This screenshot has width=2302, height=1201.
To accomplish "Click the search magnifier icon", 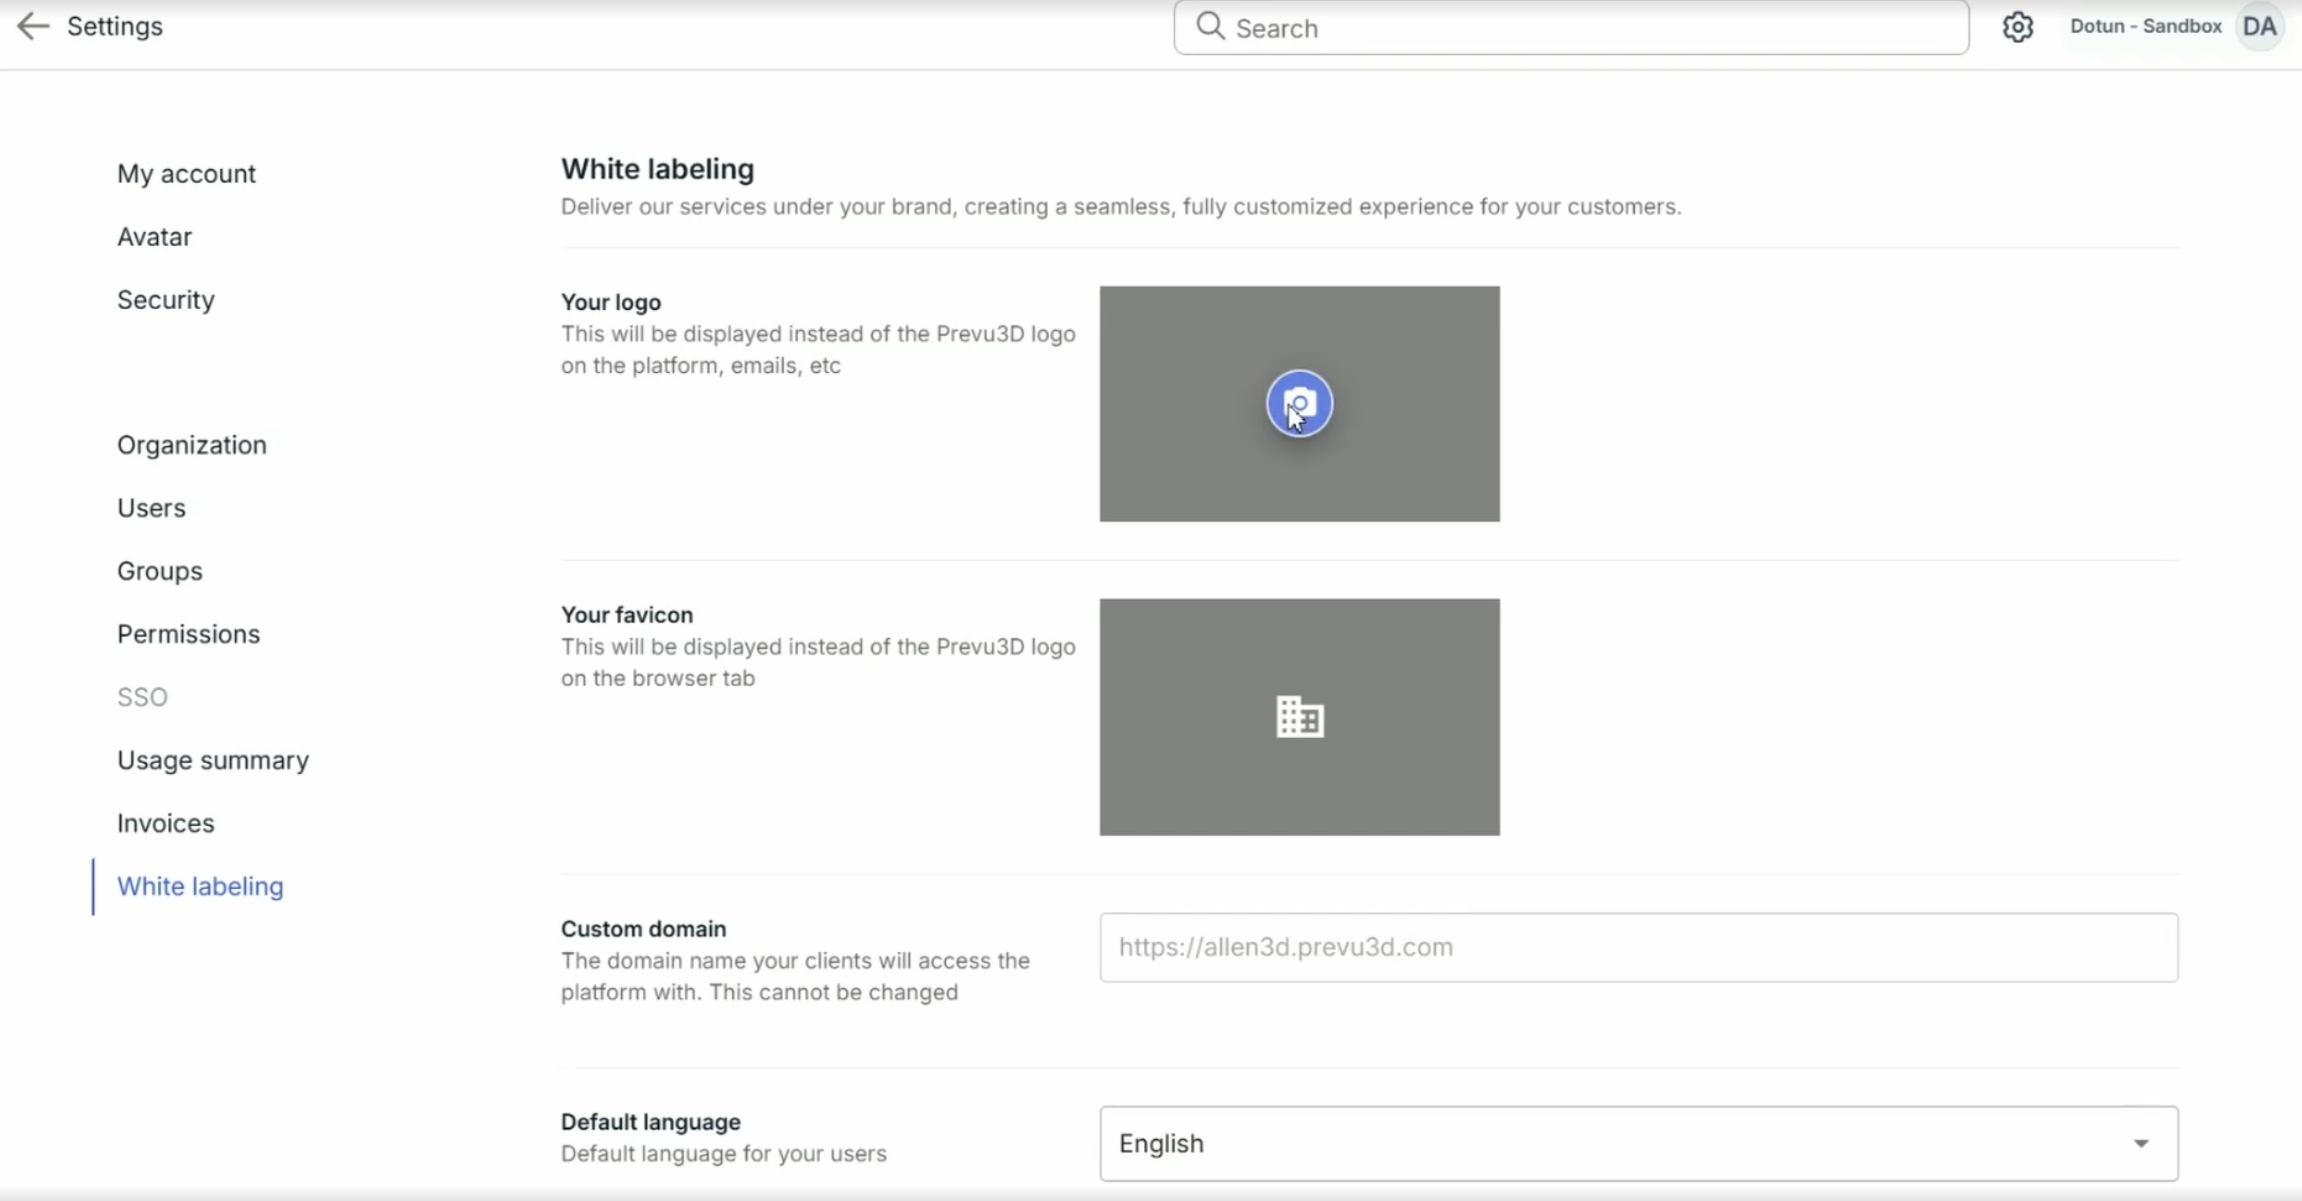I will tap(1210, 27).
